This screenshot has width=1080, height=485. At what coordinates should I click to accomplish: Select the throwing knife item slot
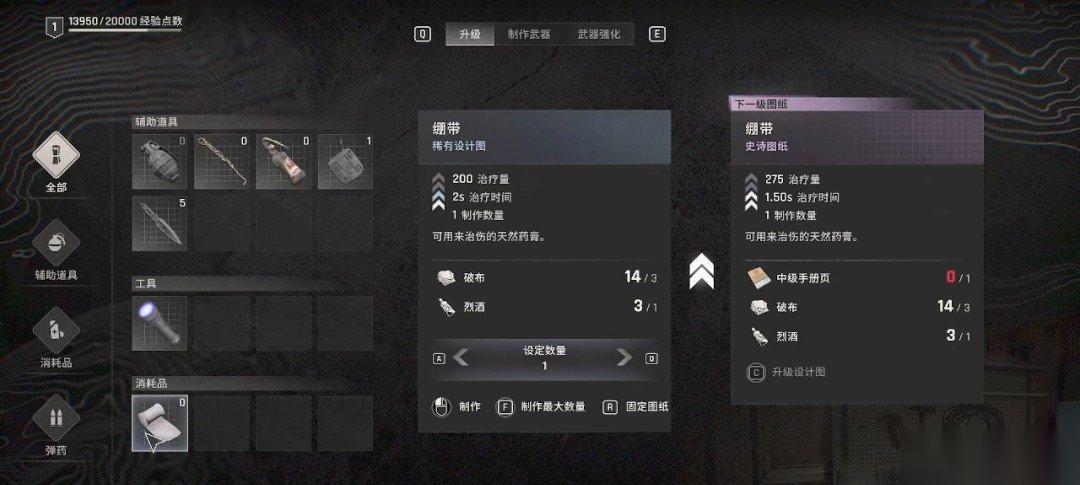coord(160,224)
